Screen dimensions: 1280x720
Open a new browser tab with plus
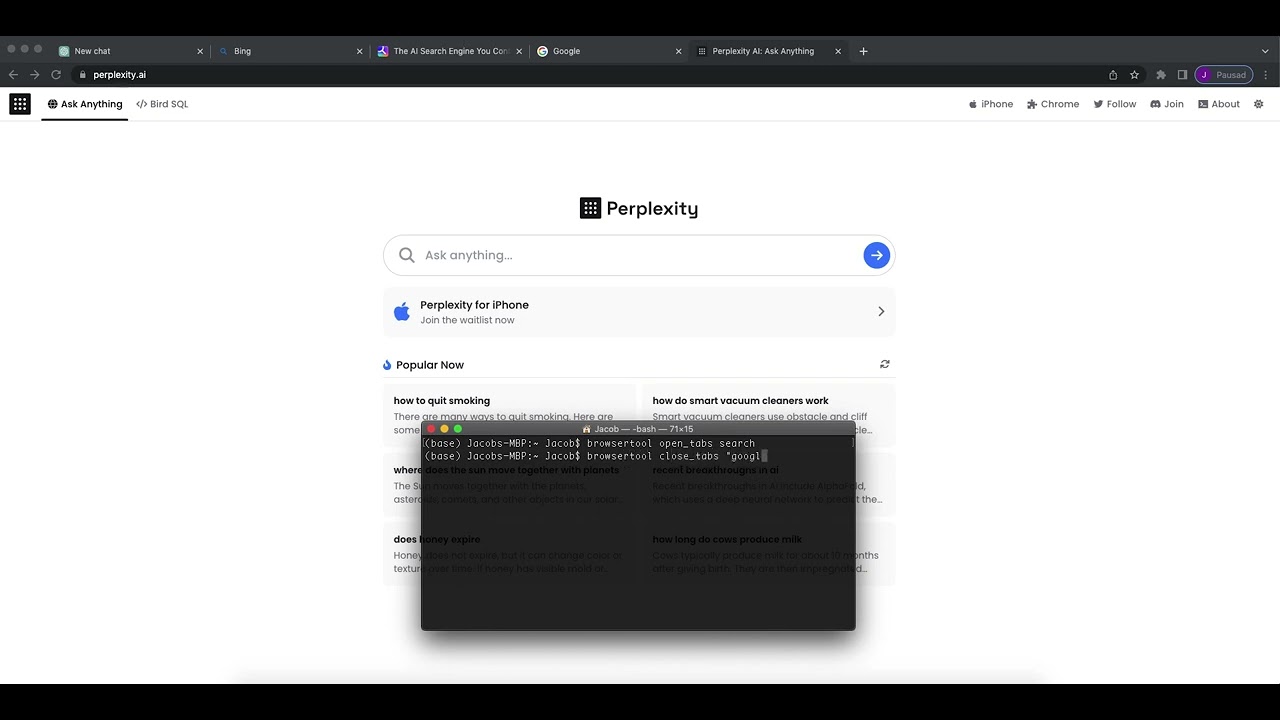[x=864, y=51]
